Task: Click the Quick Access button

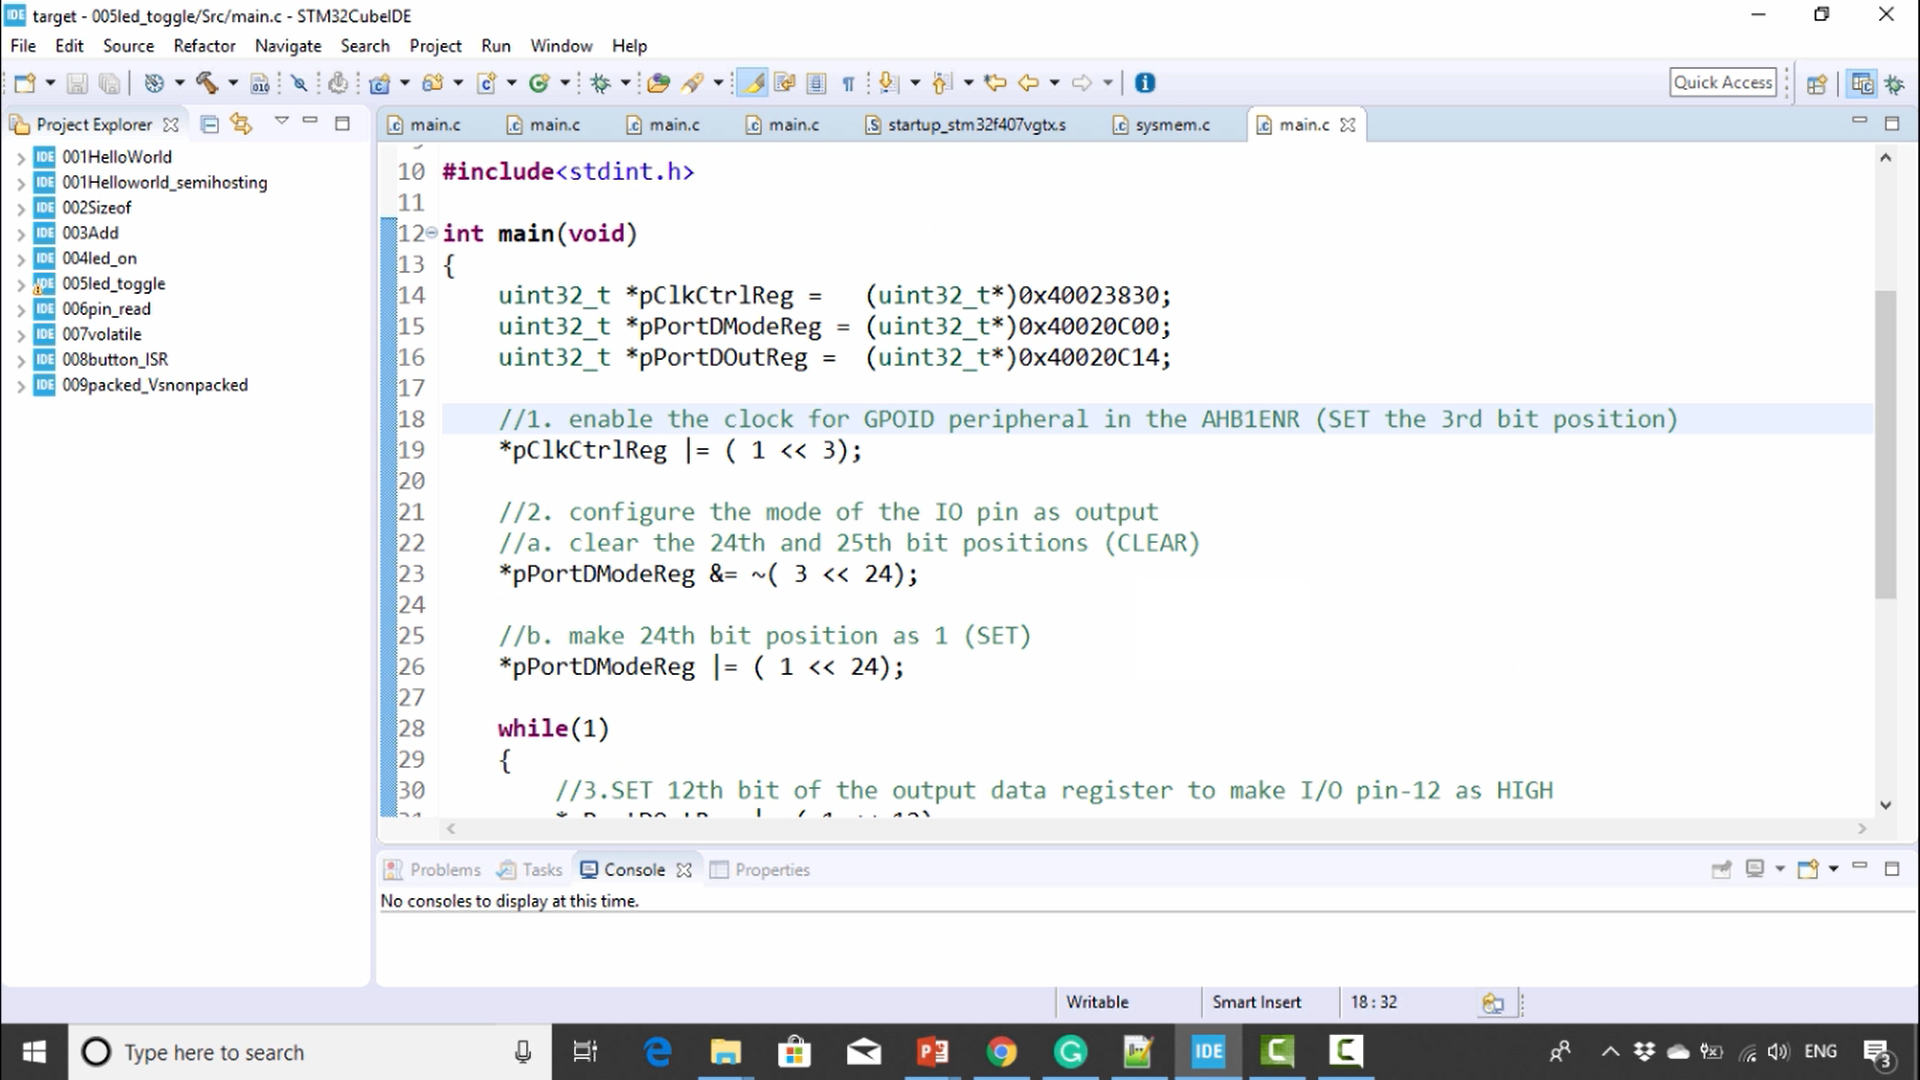Action: click(x=1723, y=82)
